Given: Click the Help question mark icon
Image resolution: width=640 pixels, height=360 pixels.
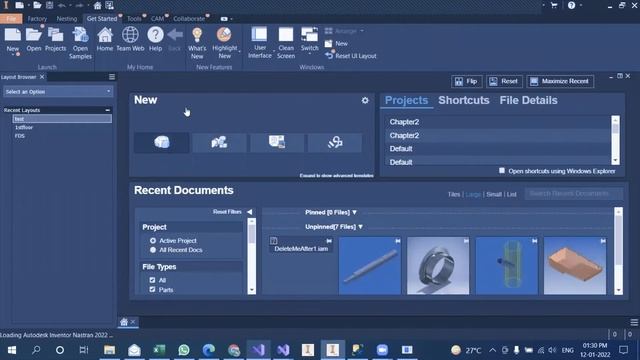Looking at the screenshot, I should tap(155, 35).
